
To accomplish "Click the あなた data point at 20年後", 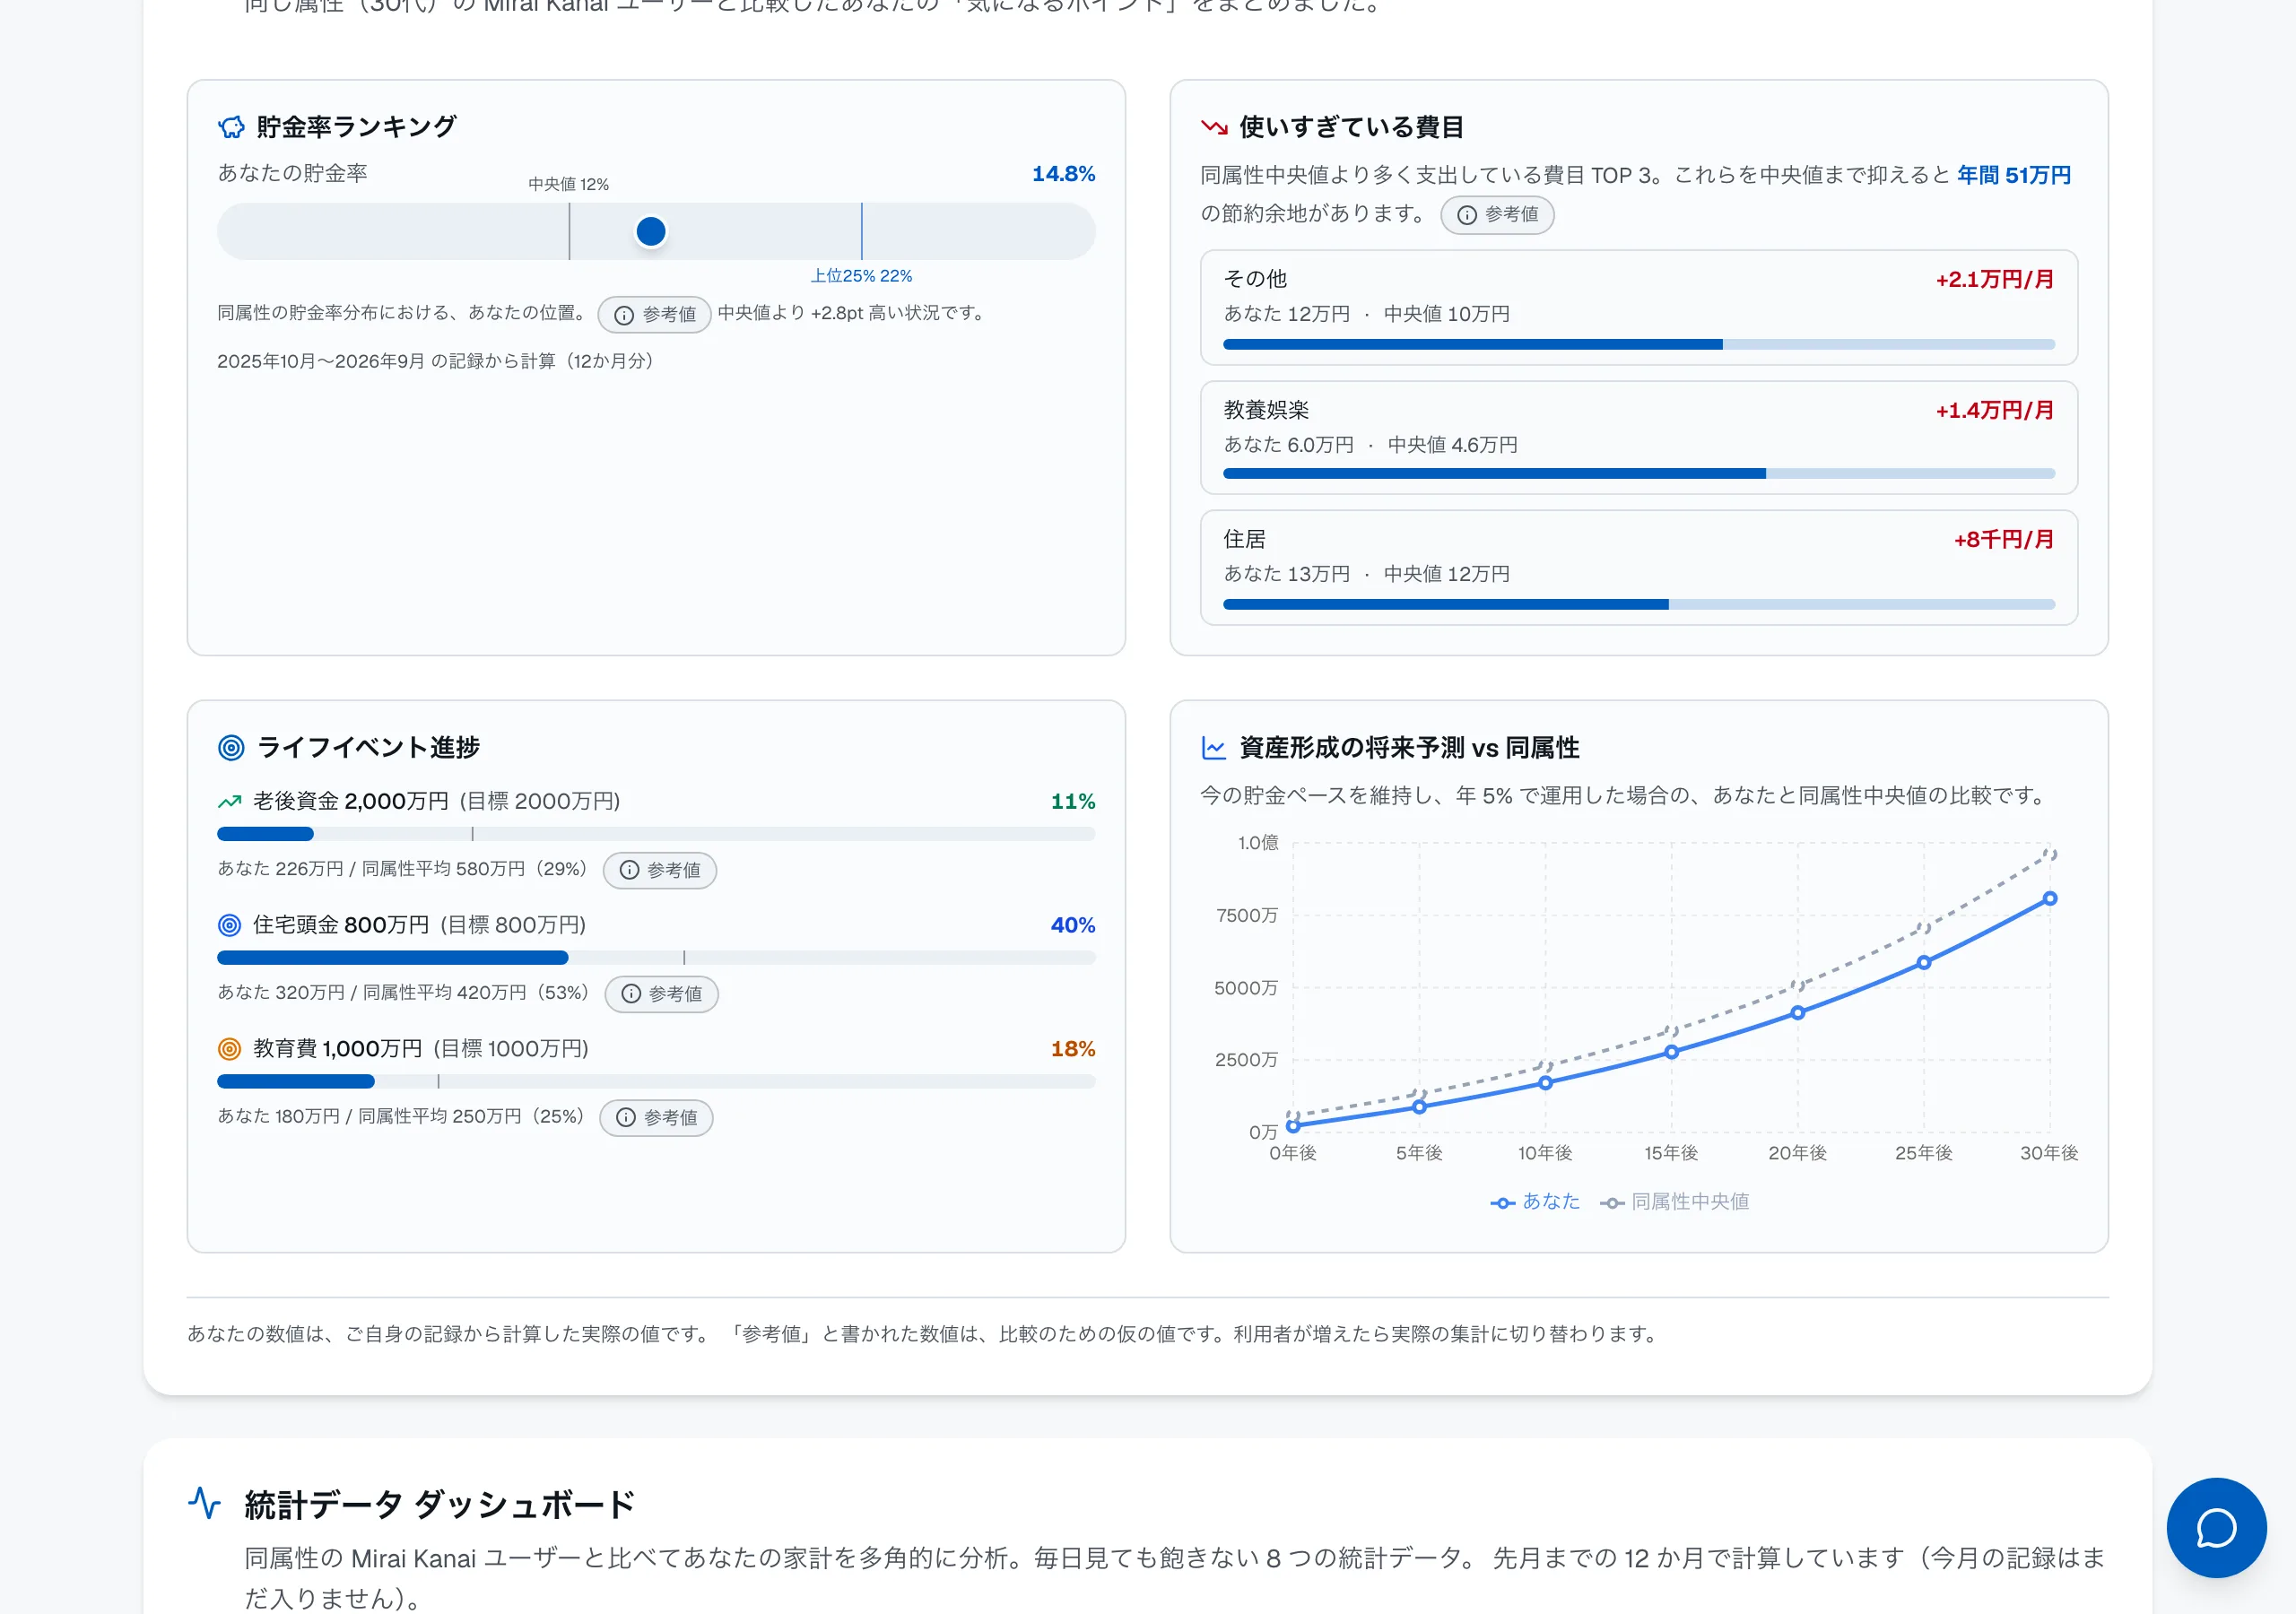I will (1798, 1013).
